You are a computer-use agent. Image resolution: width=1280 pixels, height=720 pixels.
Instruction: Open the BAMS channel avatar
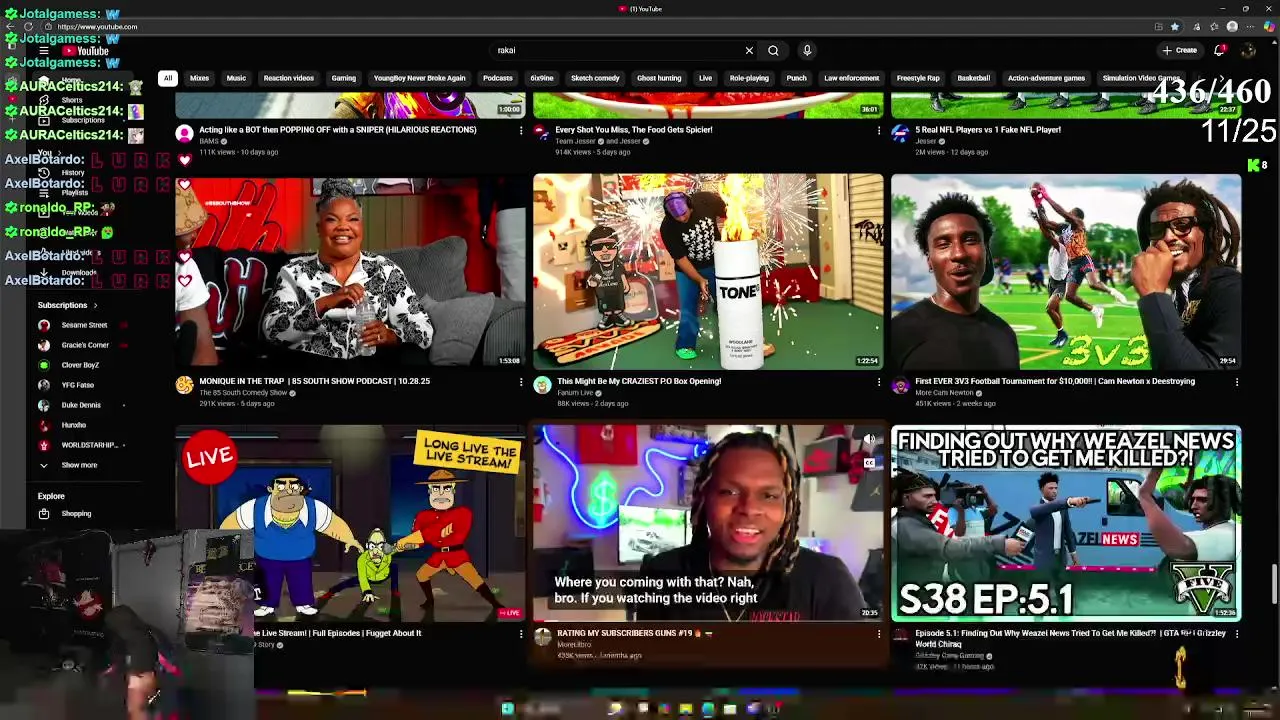184,133
